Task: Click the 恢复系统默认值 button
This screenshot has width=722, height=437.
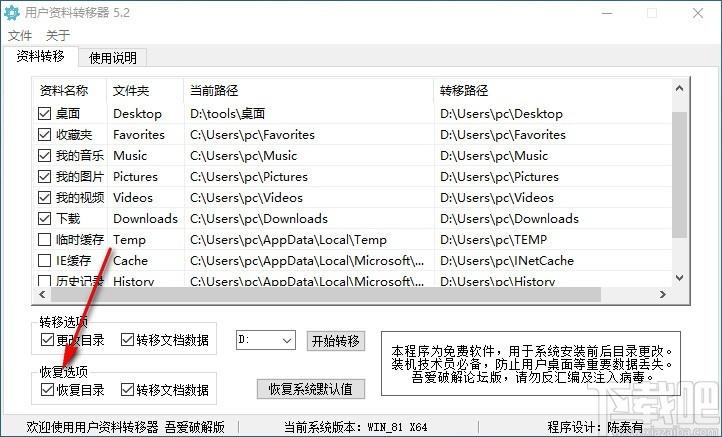Action: click(x=311, y=389)
